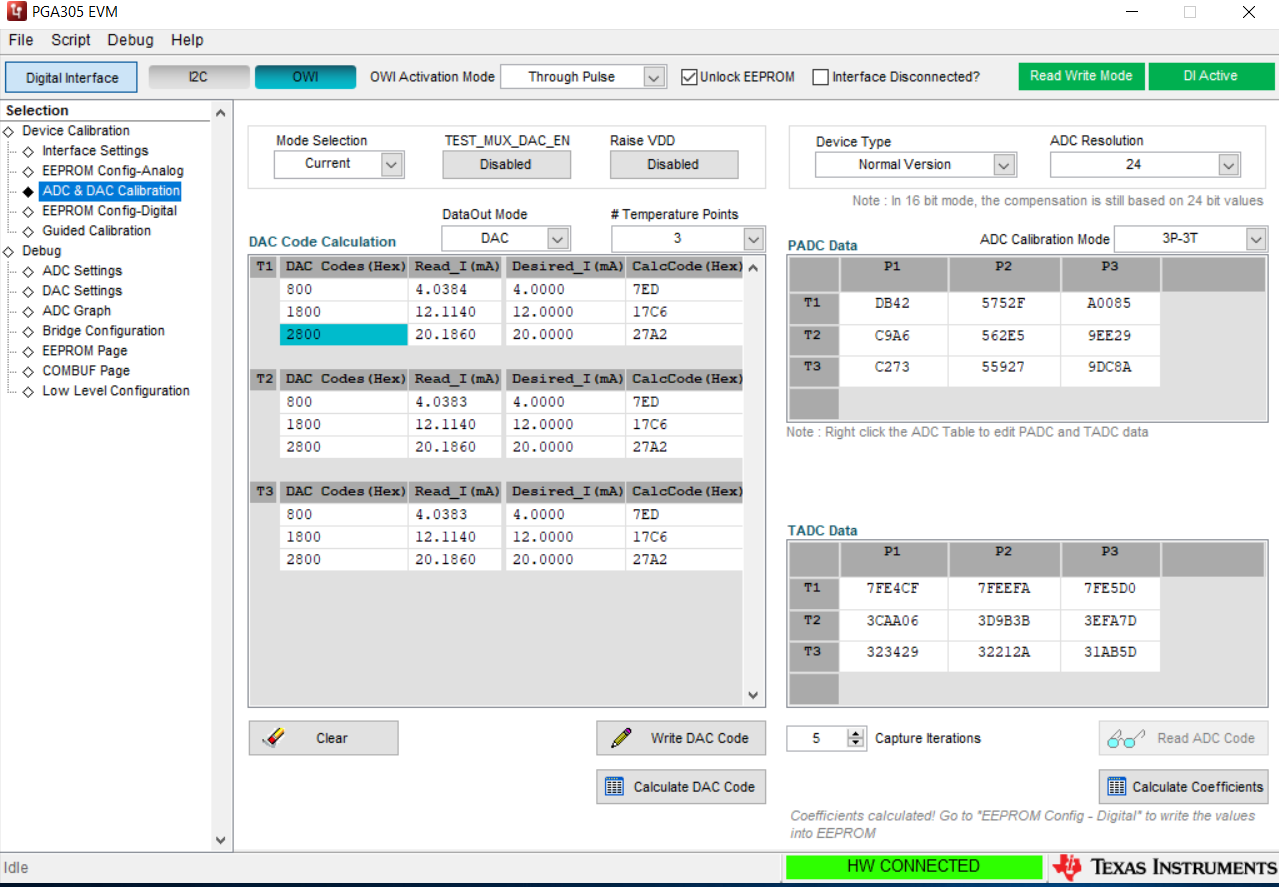The image size is (1279, 887).
Task: Select COMBUF Page in tree
Action: [x=86, y=371]
